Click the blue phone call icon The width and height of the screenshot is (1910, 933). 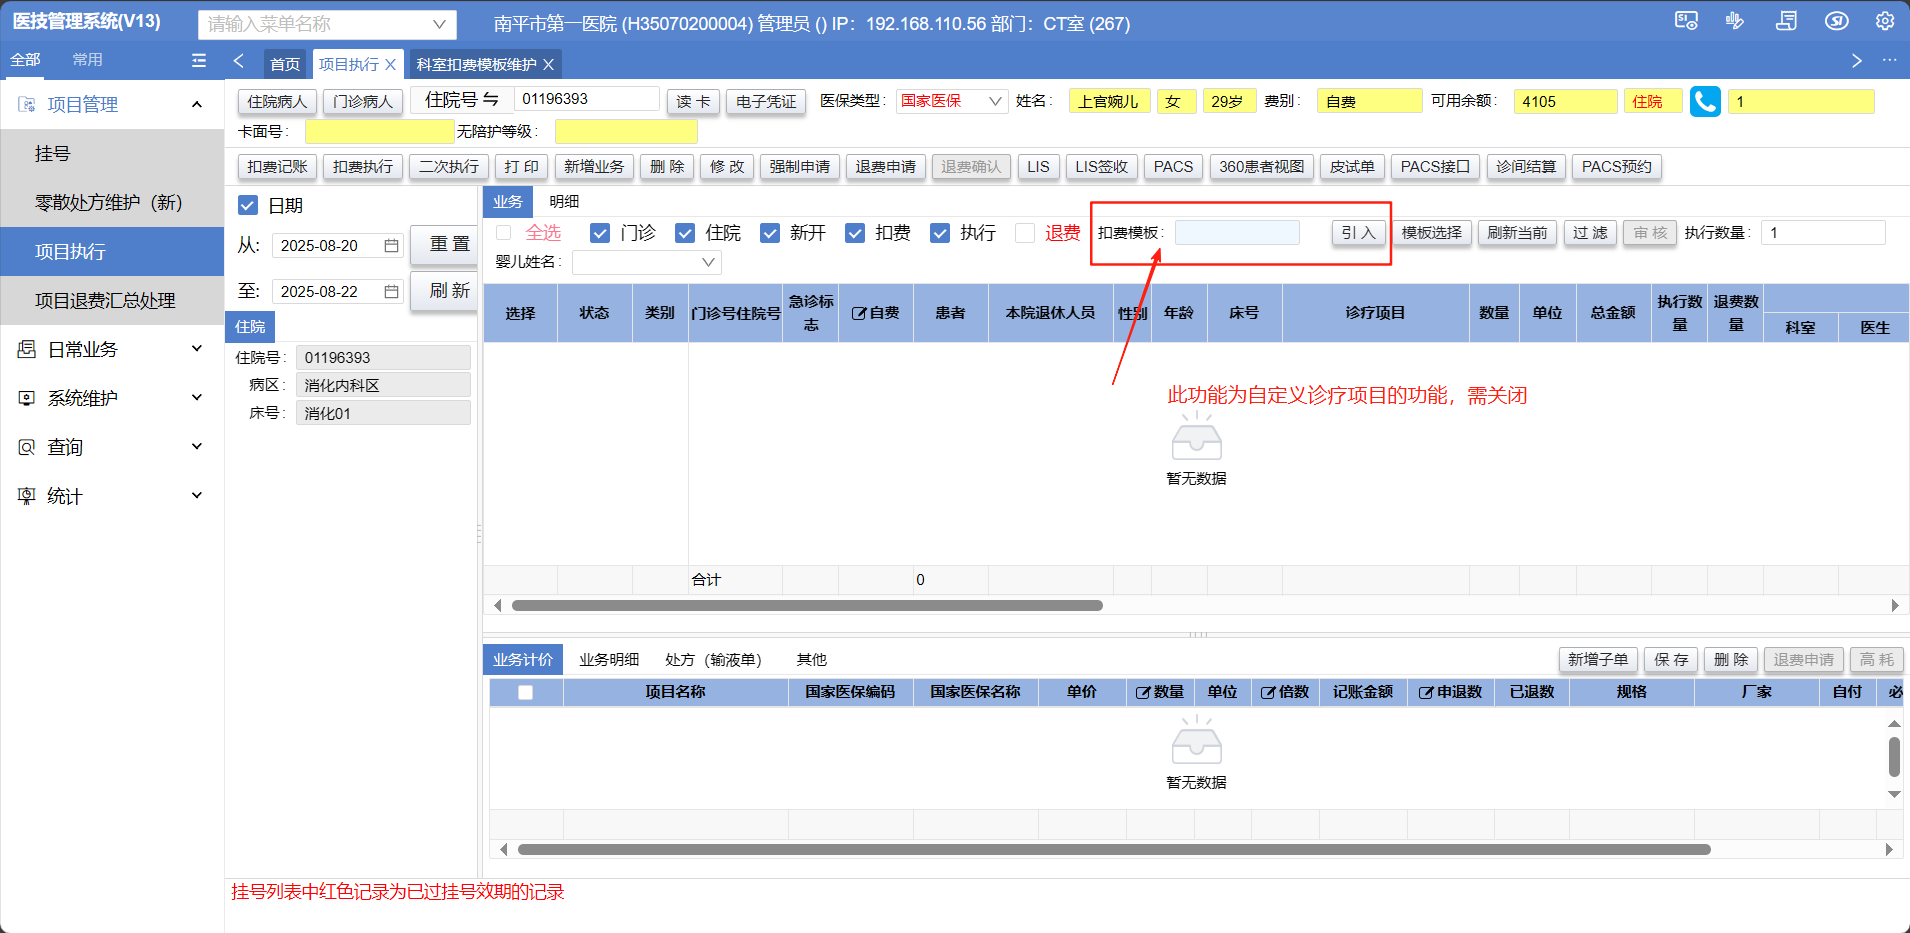pyautogui.click(x=1705, y=101)
